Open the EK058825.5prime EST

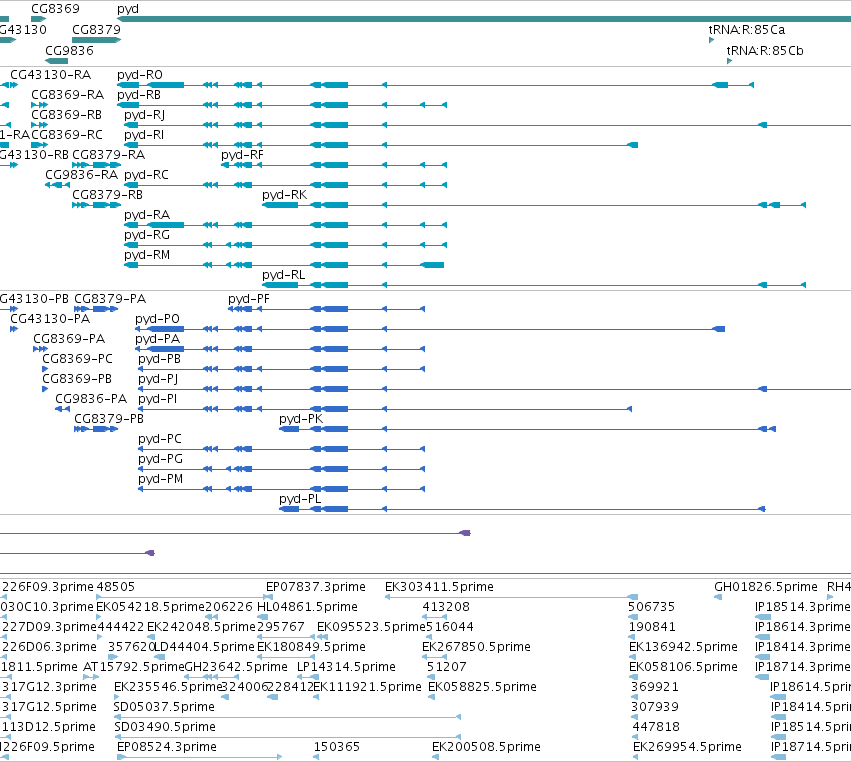click(431, 697)
